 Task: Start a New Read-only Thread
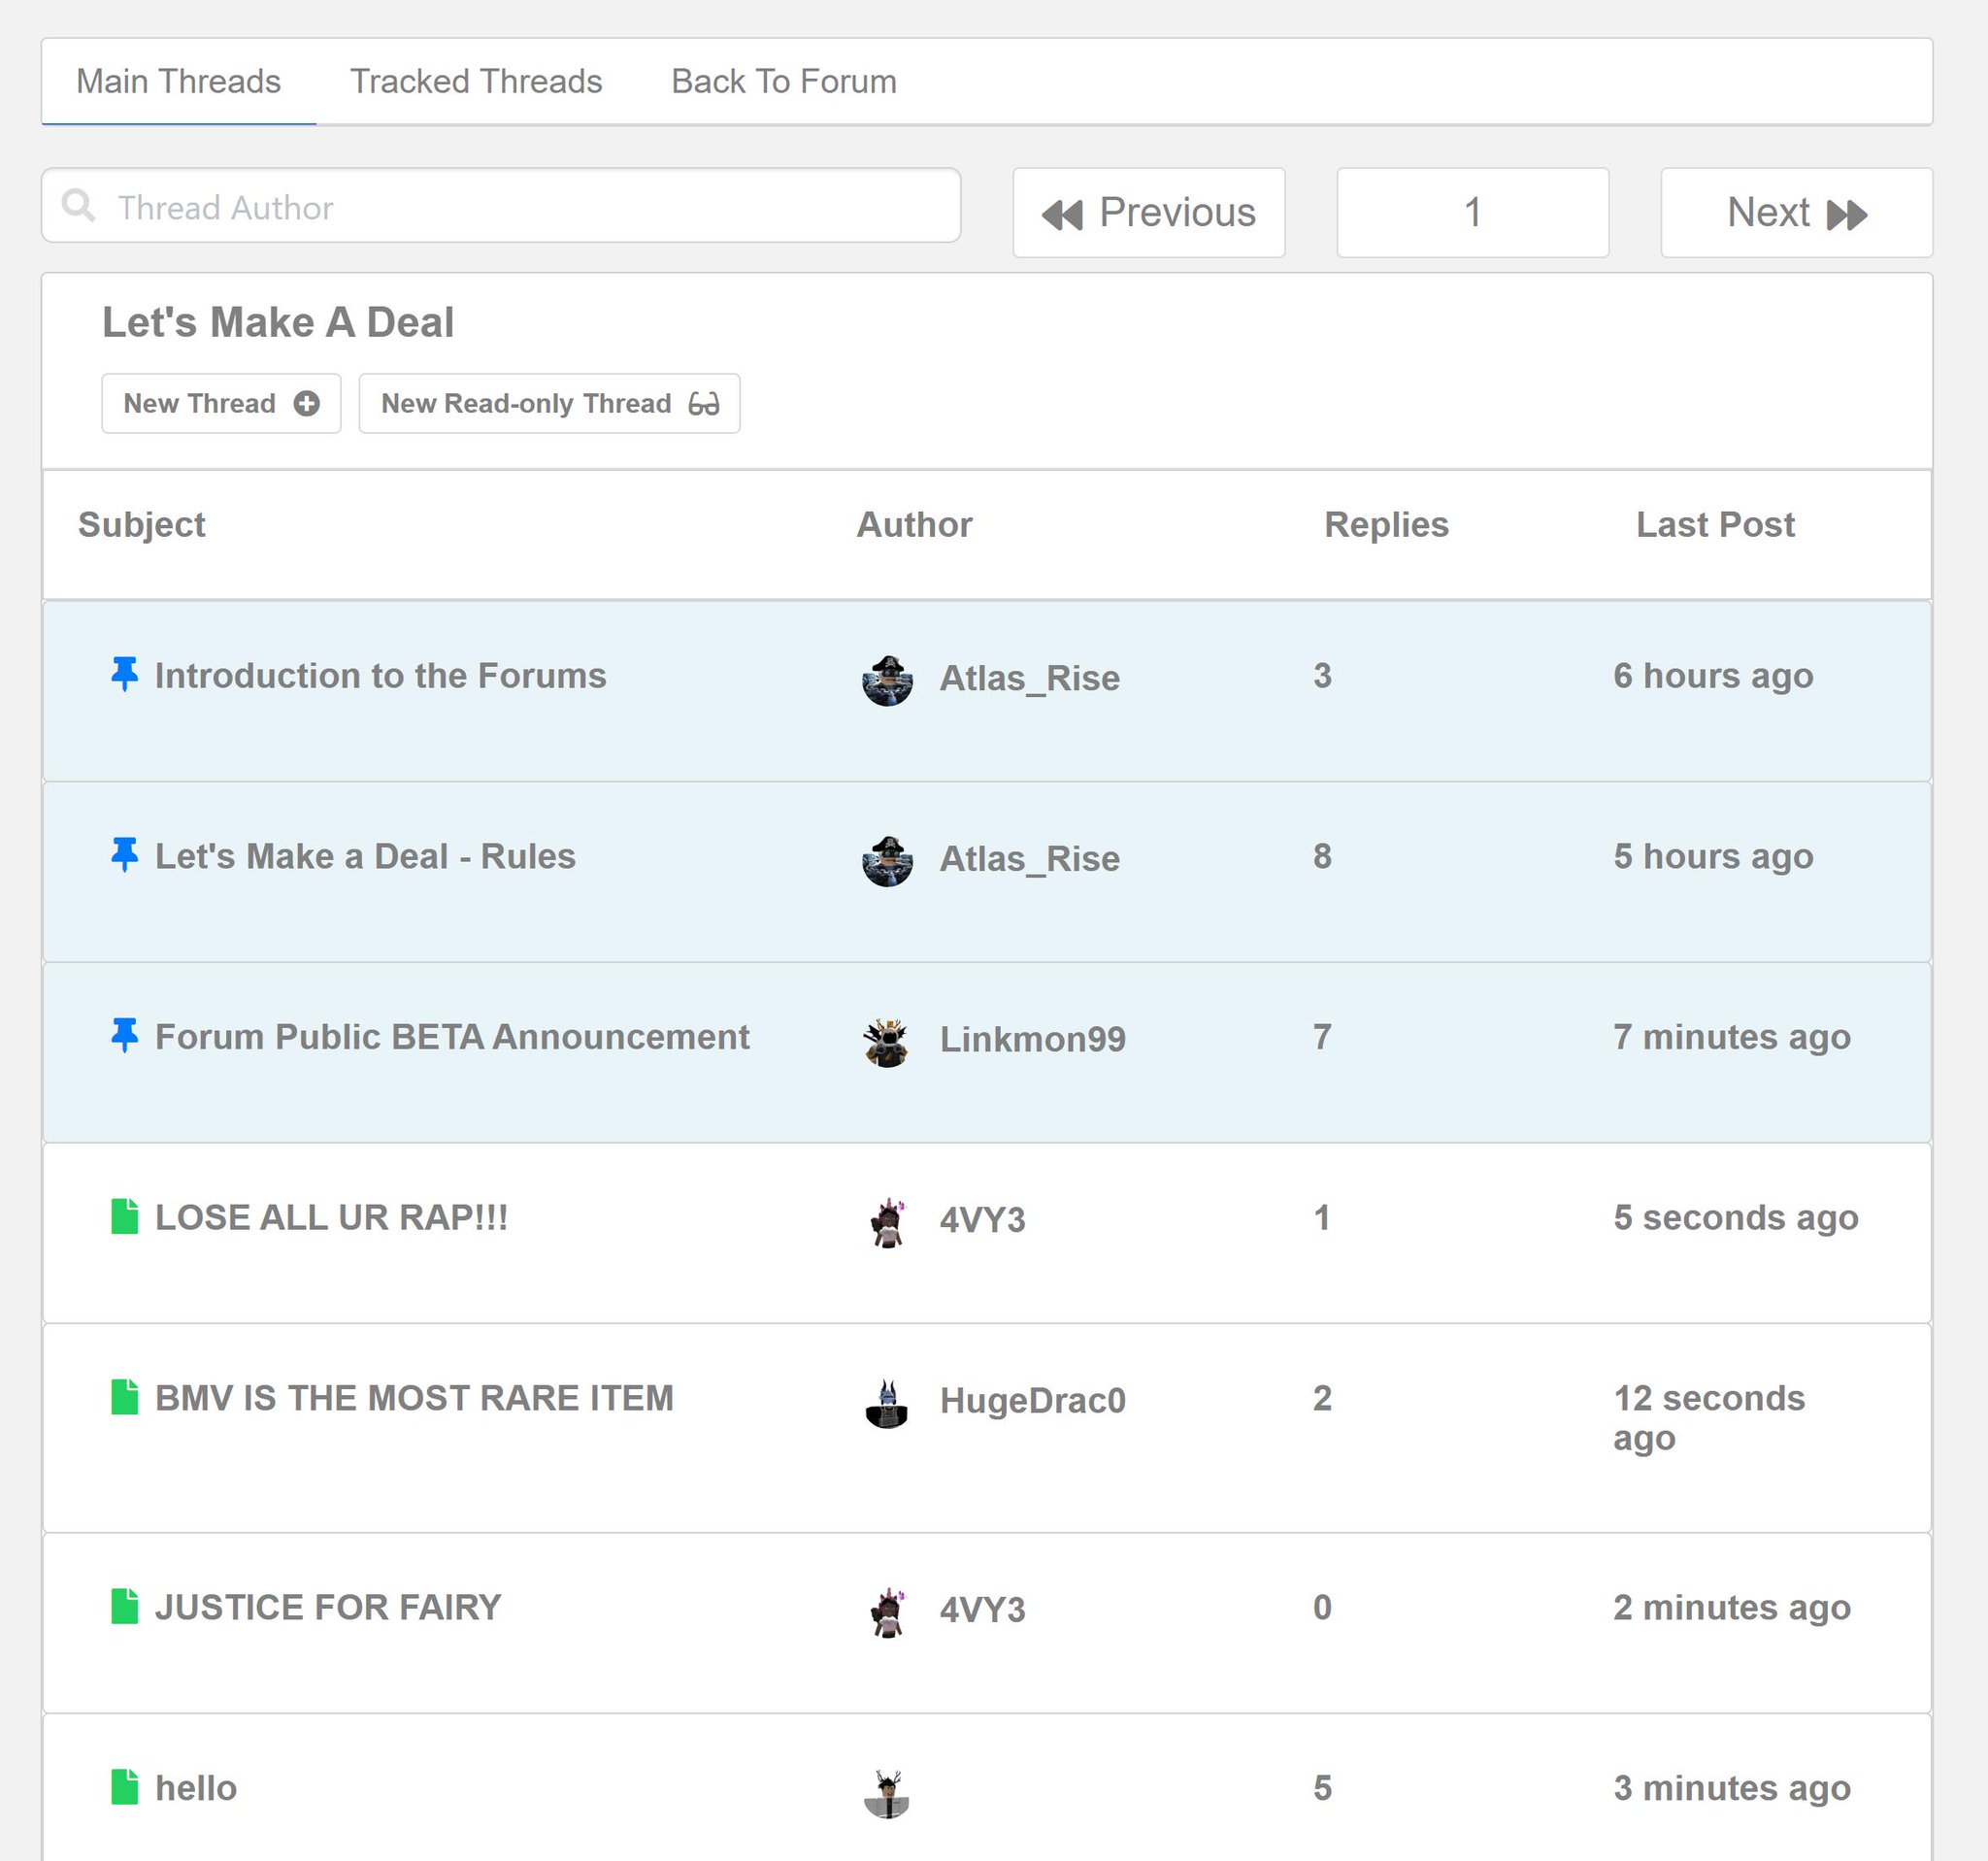(549, 404)
